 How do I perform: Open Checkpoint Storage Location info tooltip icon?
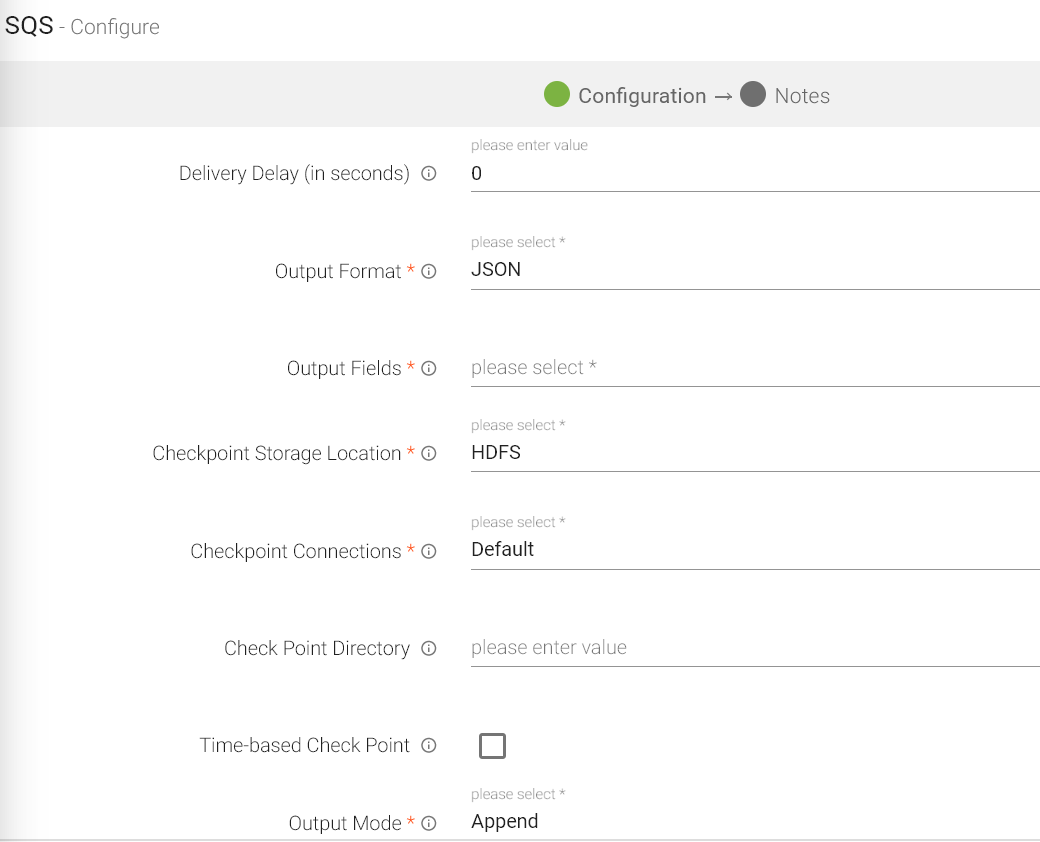point(429,454)
